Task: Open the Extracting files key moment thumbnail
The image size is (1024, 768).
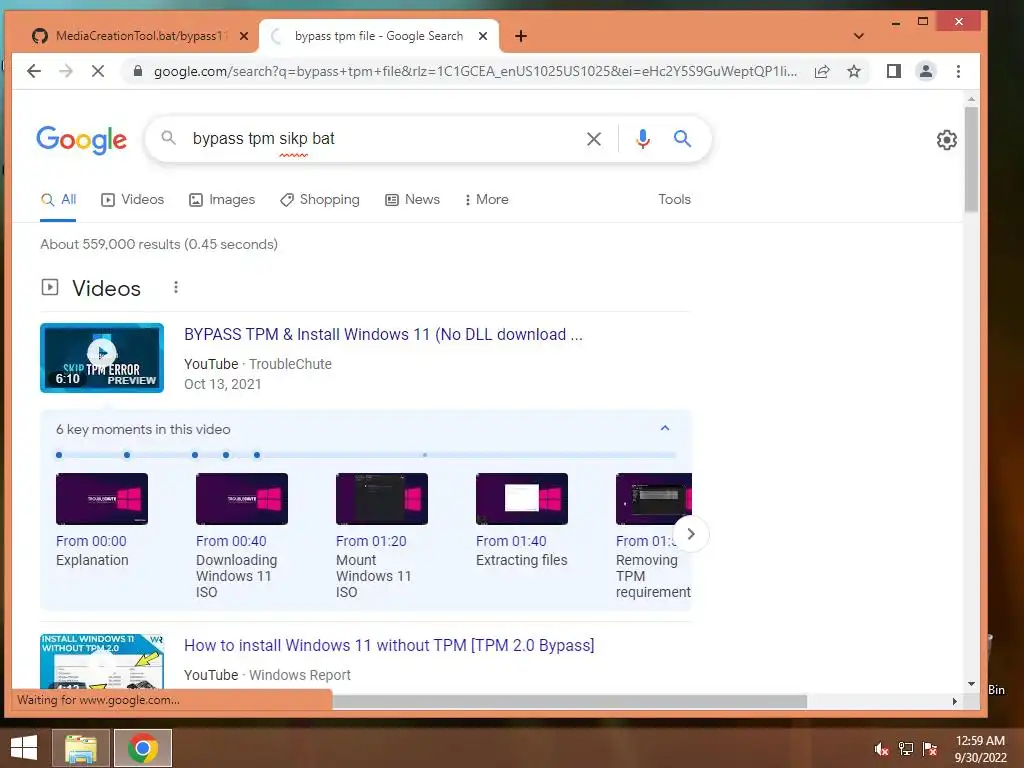Action: point(522,499)
